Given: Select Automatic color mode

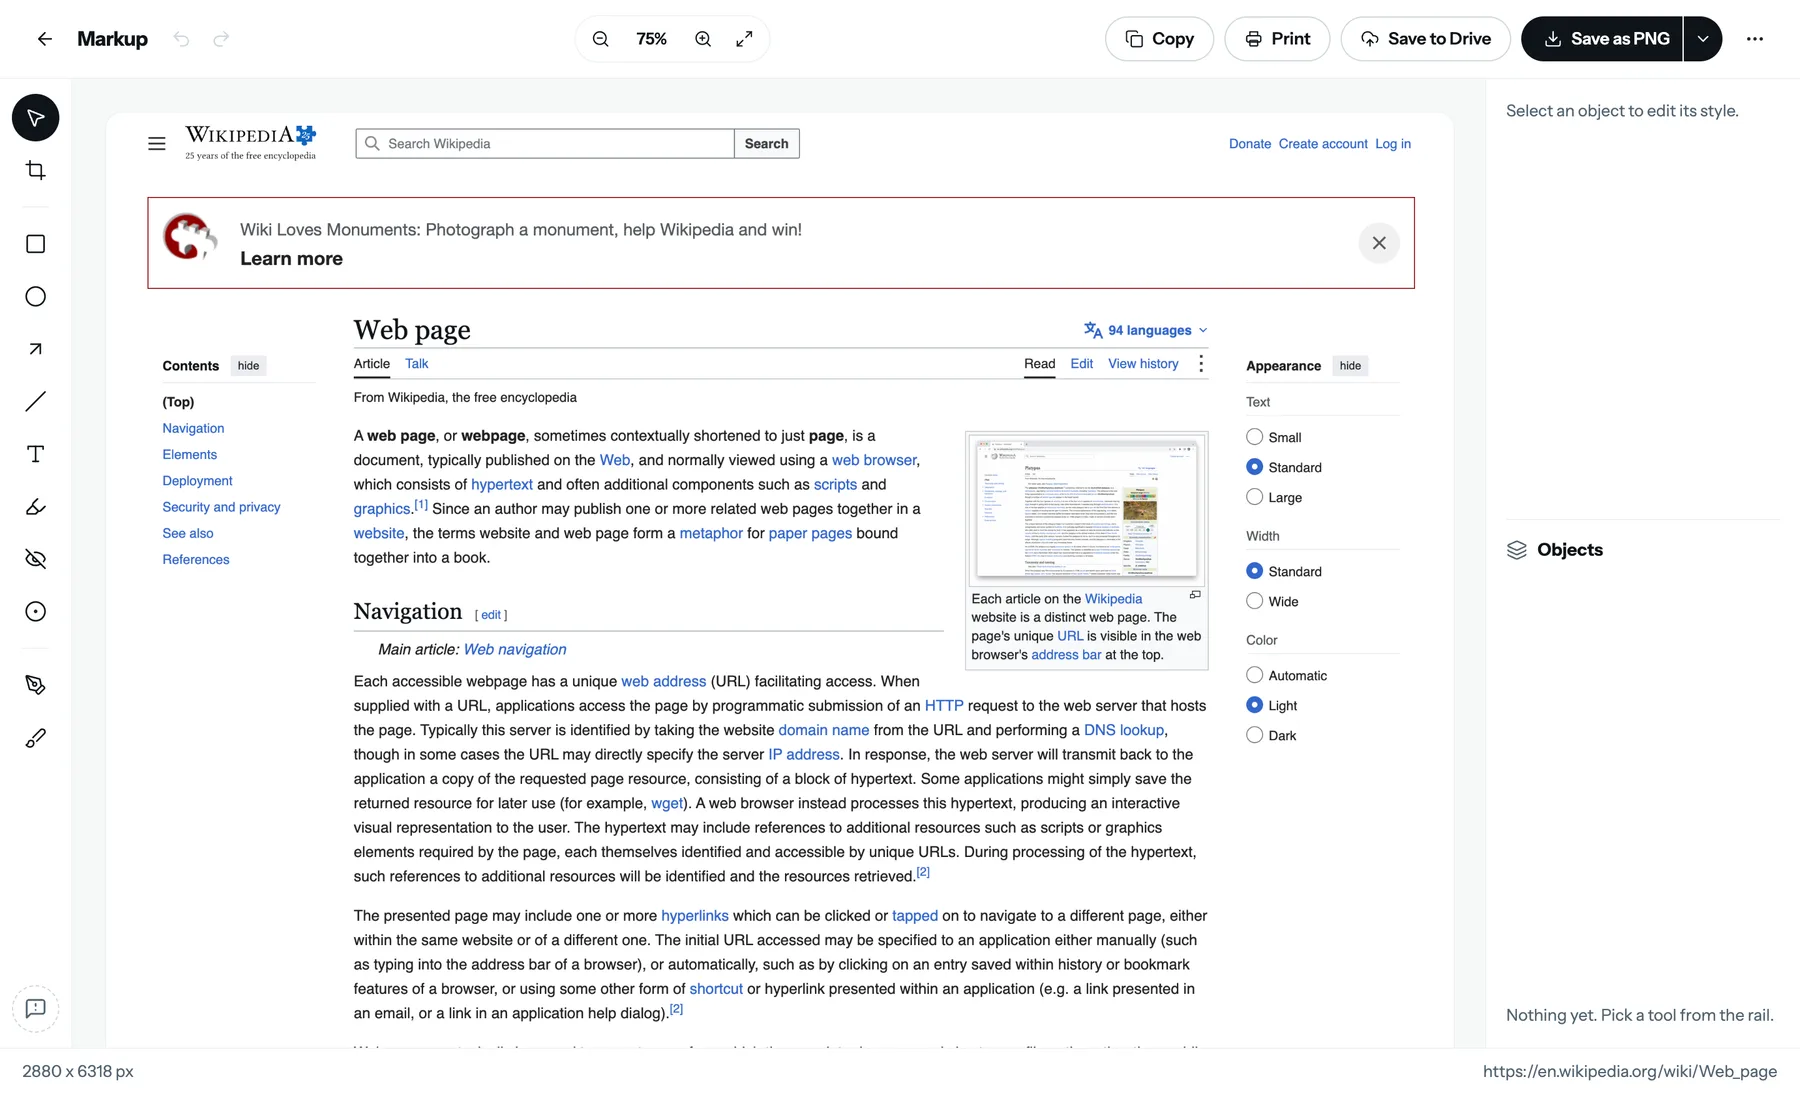Looking at the screenshot, I should point(1254,675).
